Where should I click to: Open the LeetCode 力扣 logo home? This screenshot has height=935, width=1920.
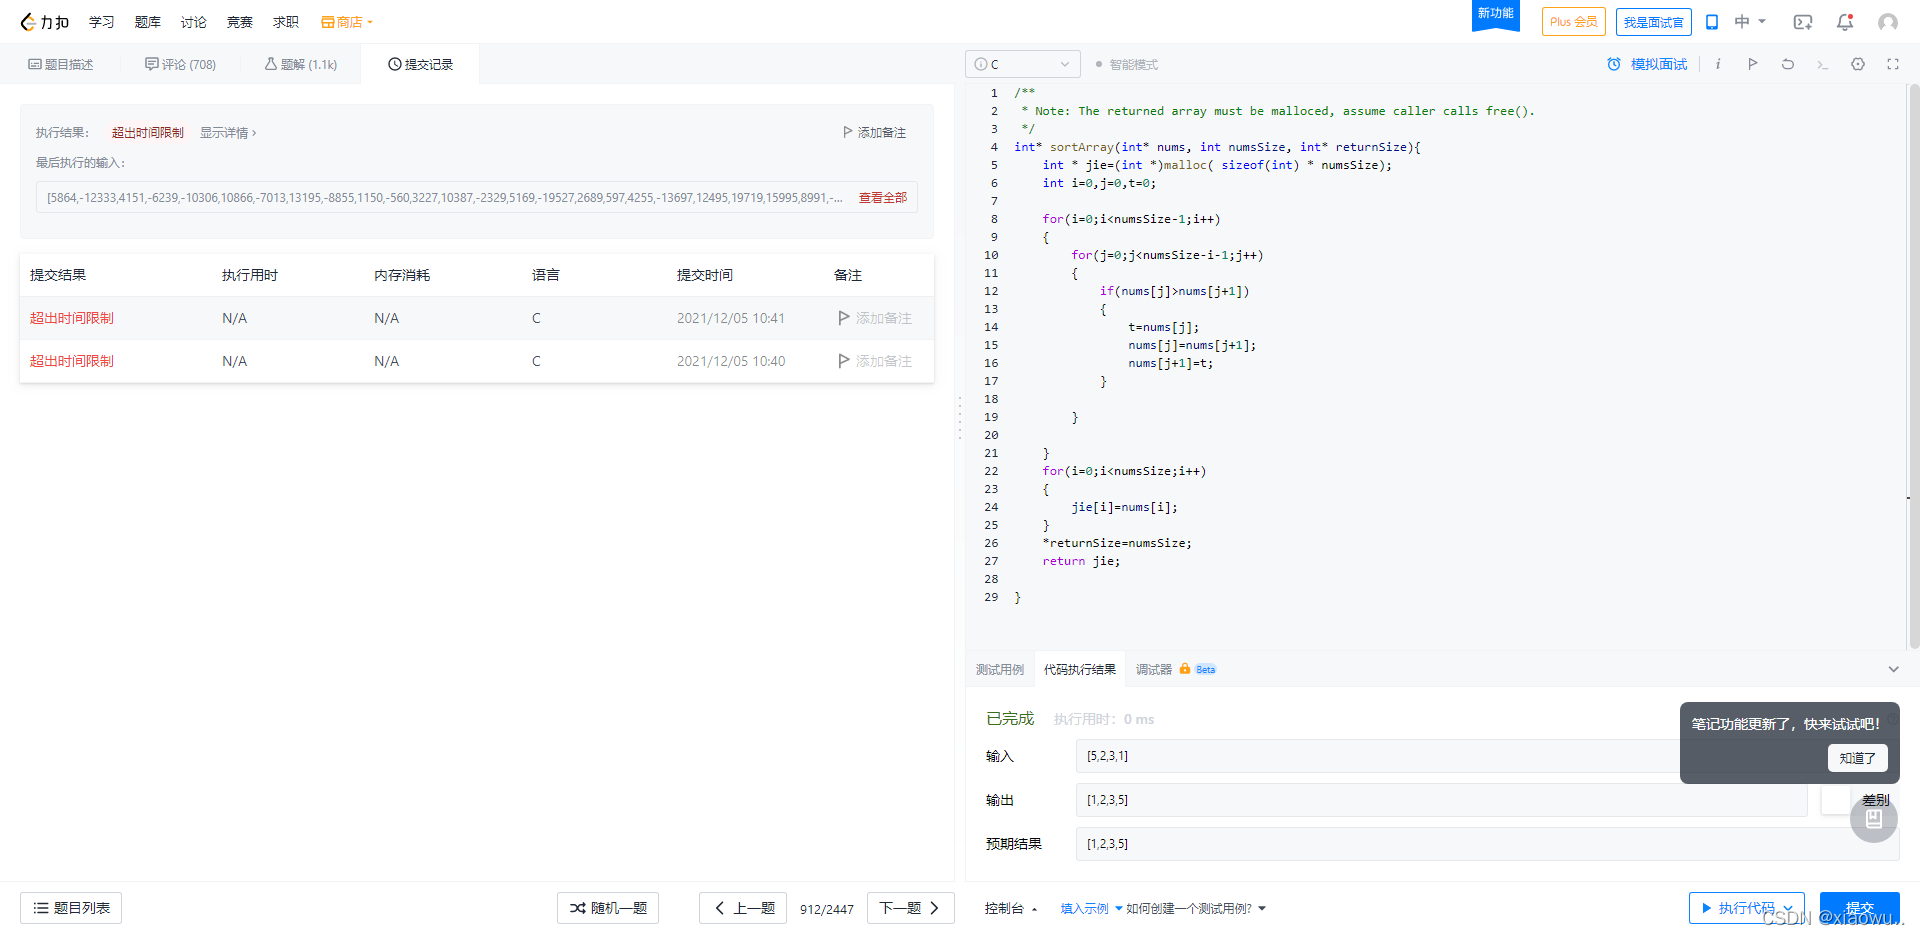tap(45, 22)
